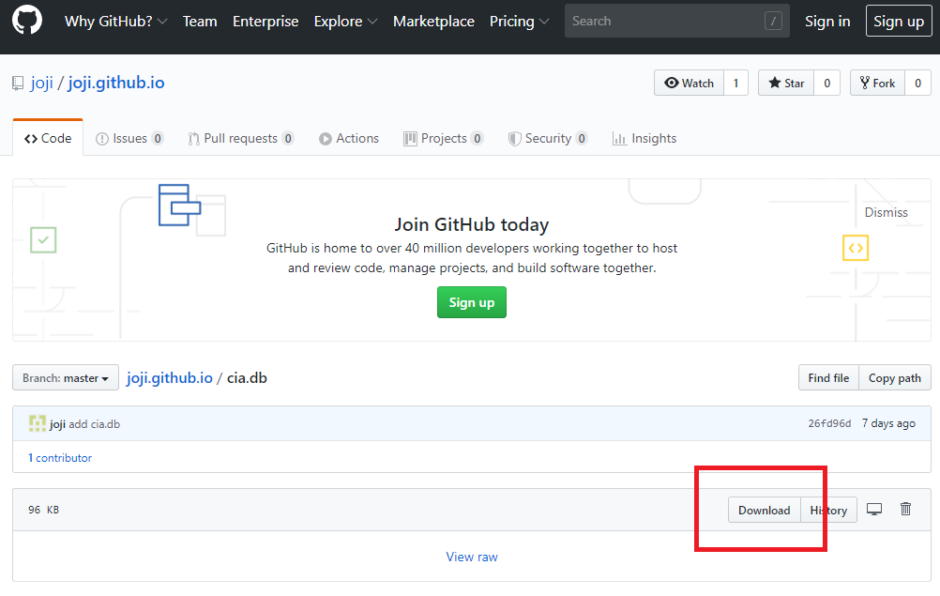Click the trash can delete icon

(906, 509)
